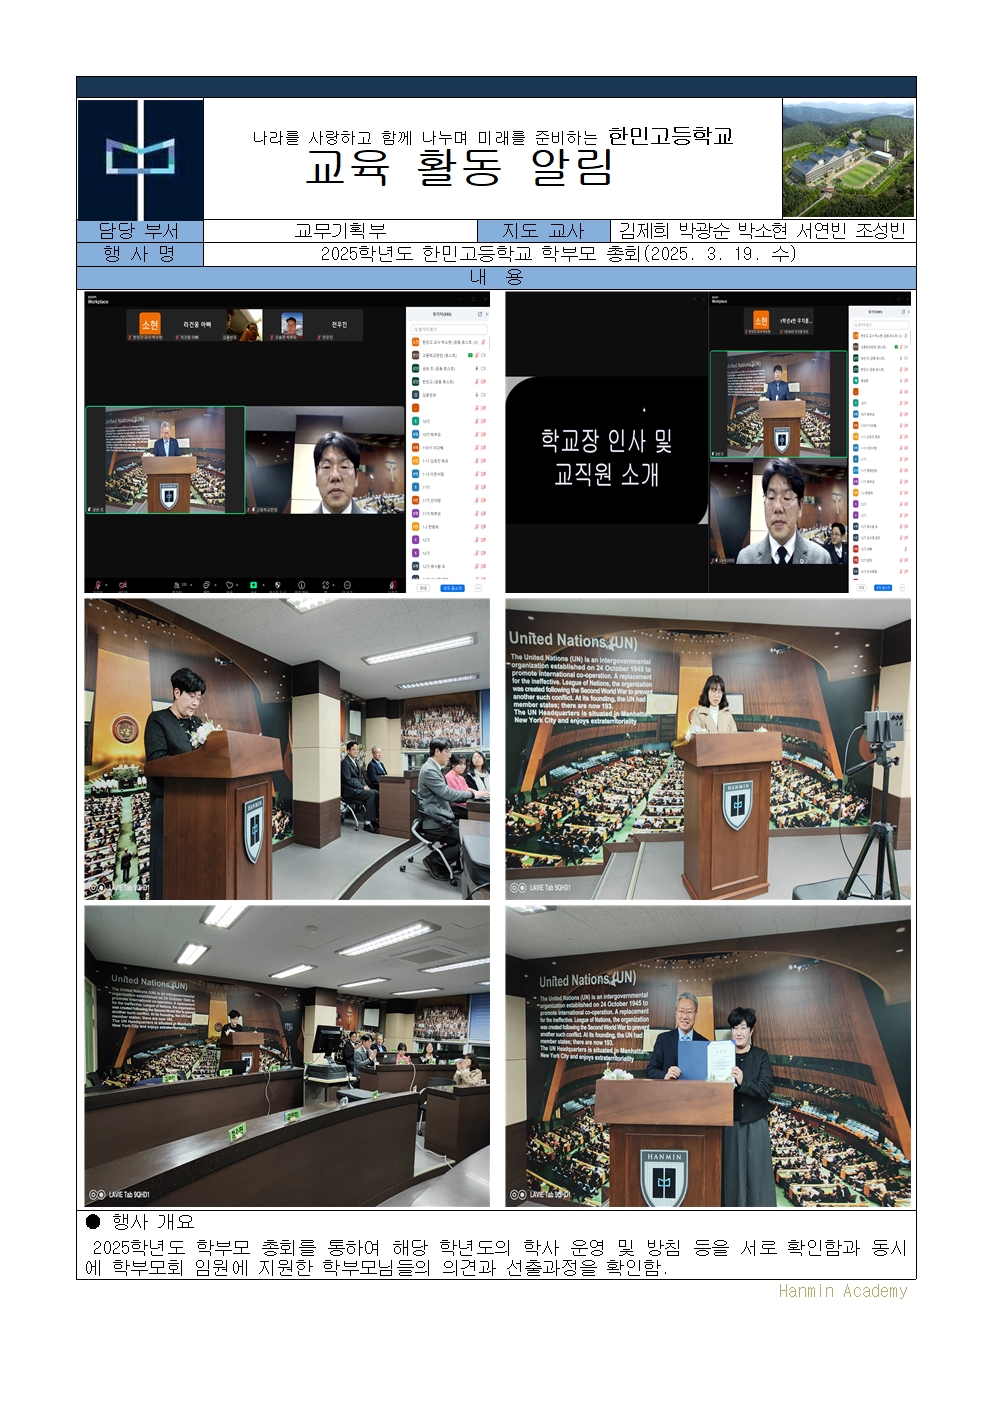Select green-bordered speaker video in left Zoom window
The image size is (992, 1403).
click(165, 460)
